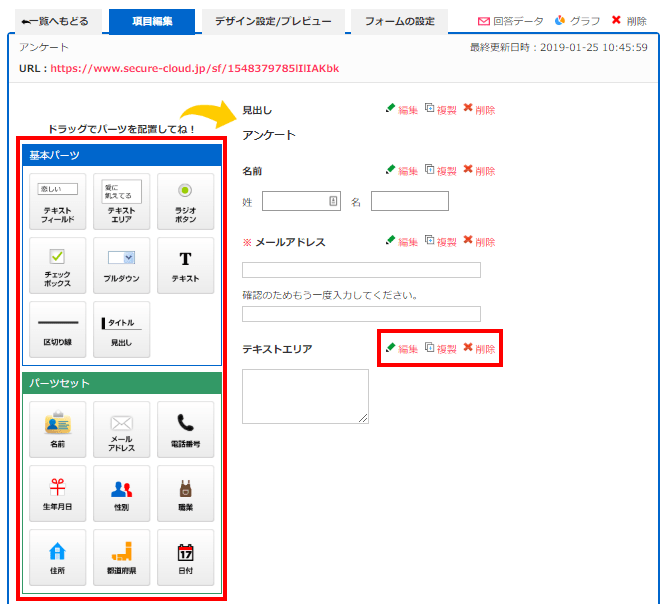Click the date (日付) calendar part set
Image resolution: width=667 pixels, height=604 pixels.
(x=185, y=557)
